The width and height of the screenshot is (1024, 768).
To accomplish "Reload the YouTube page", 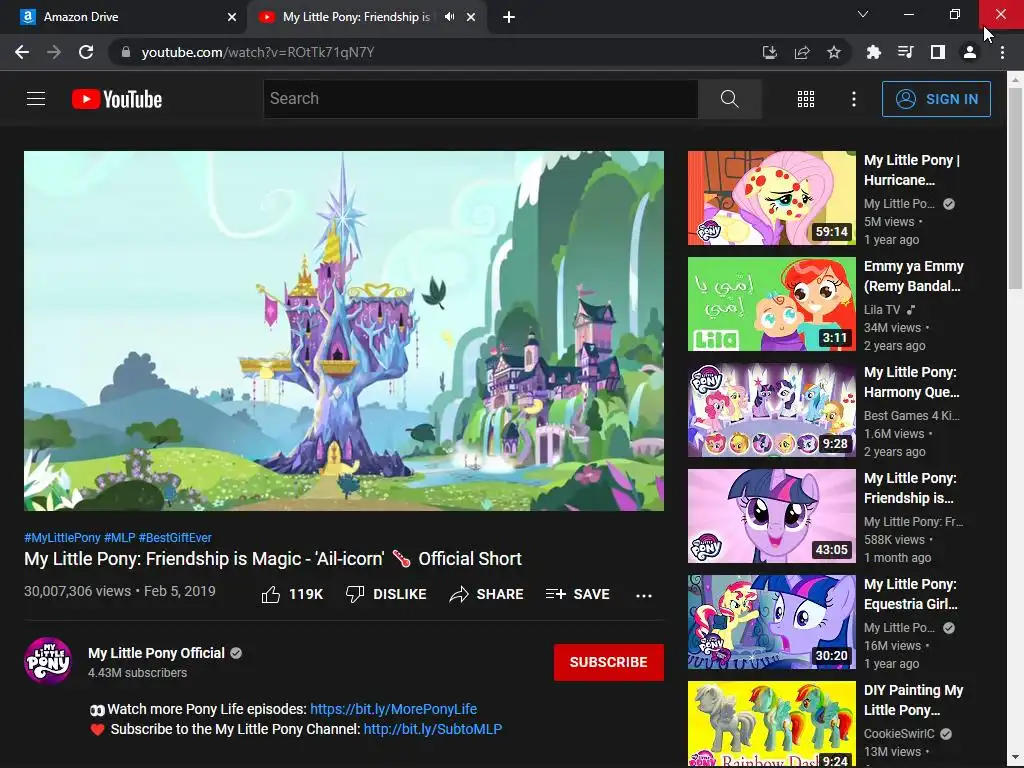I will point(86,52).
